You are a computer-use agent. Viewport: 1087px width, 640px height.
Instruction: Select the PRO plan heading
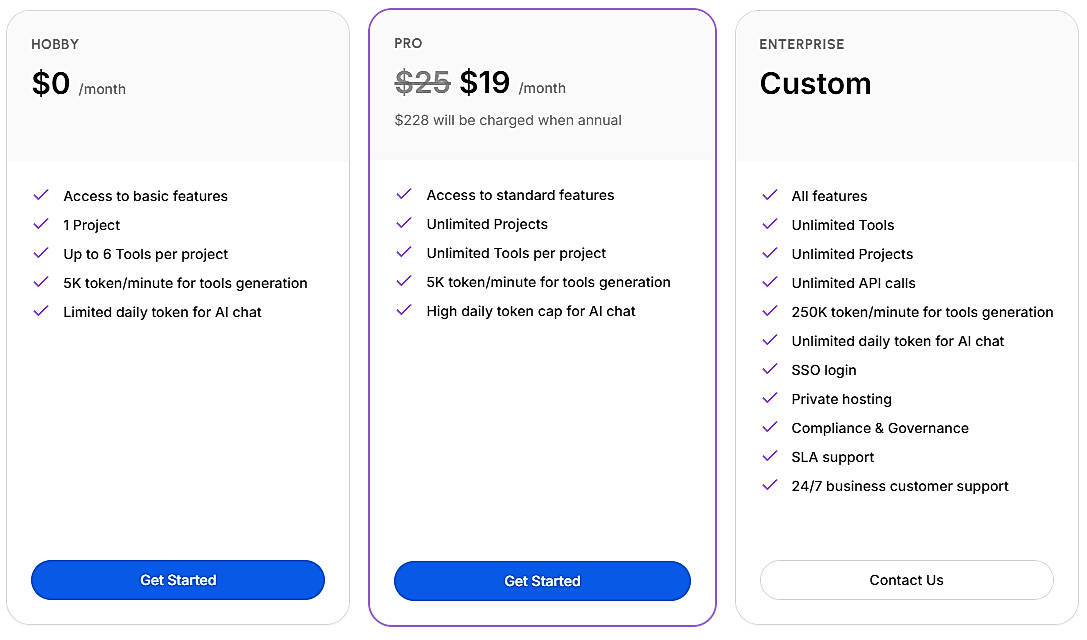[x=408, y=43]
